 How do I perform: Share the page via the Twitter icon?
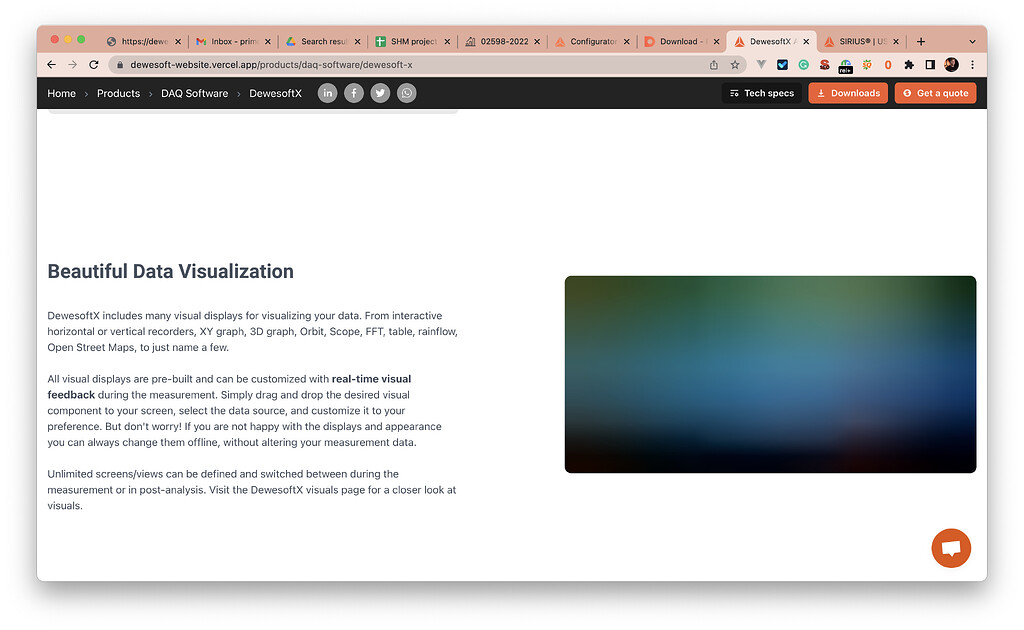tap(380, 92)
